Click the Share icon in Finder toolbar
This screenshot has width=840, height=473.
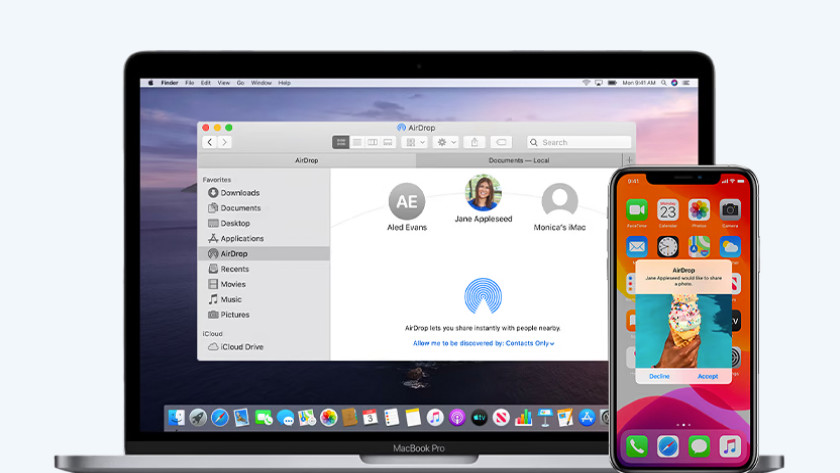point(476,142)
